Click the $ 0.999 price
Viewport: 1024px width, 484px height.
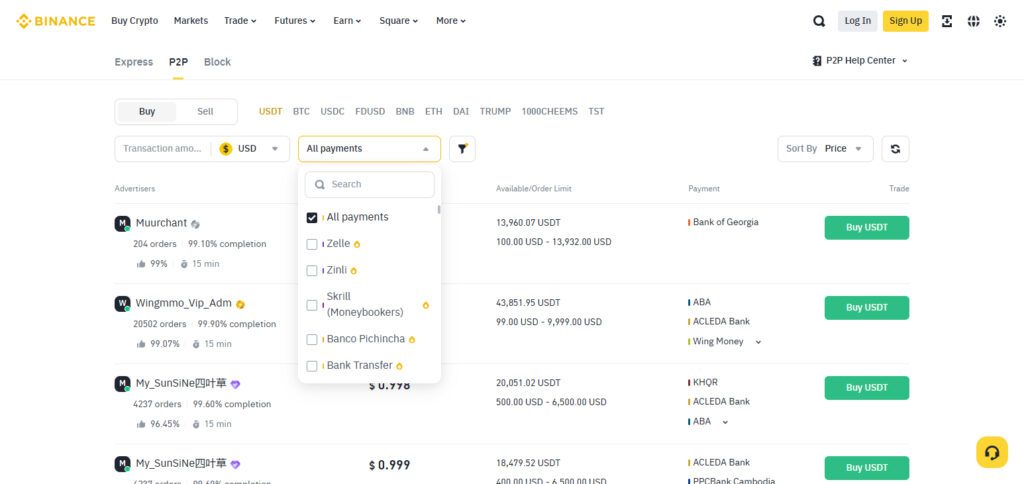[x=389, y=466]
